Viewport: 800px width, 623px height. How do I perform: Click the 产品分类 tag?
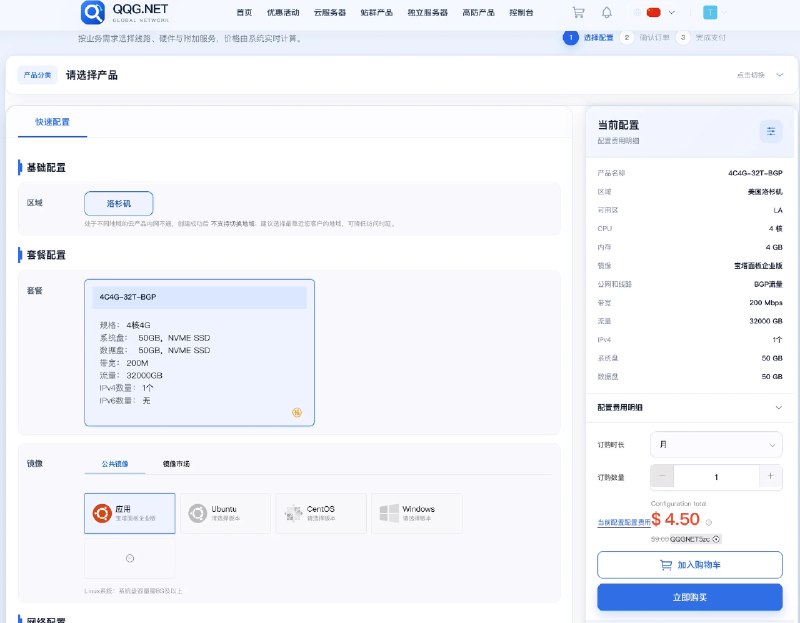(37, 75)
